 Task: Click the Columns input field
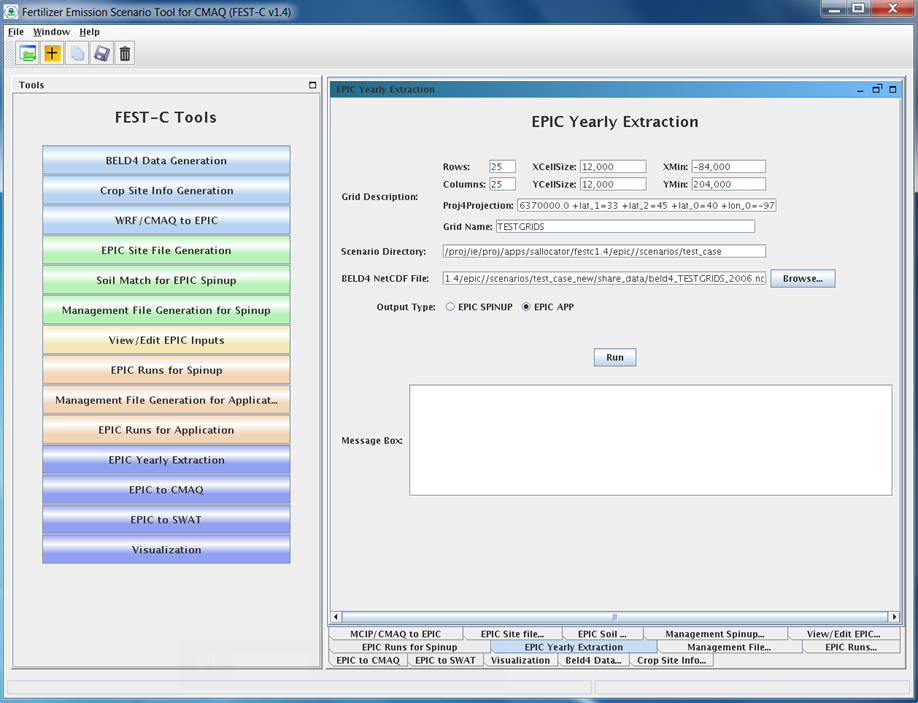(x=502, y=184)
